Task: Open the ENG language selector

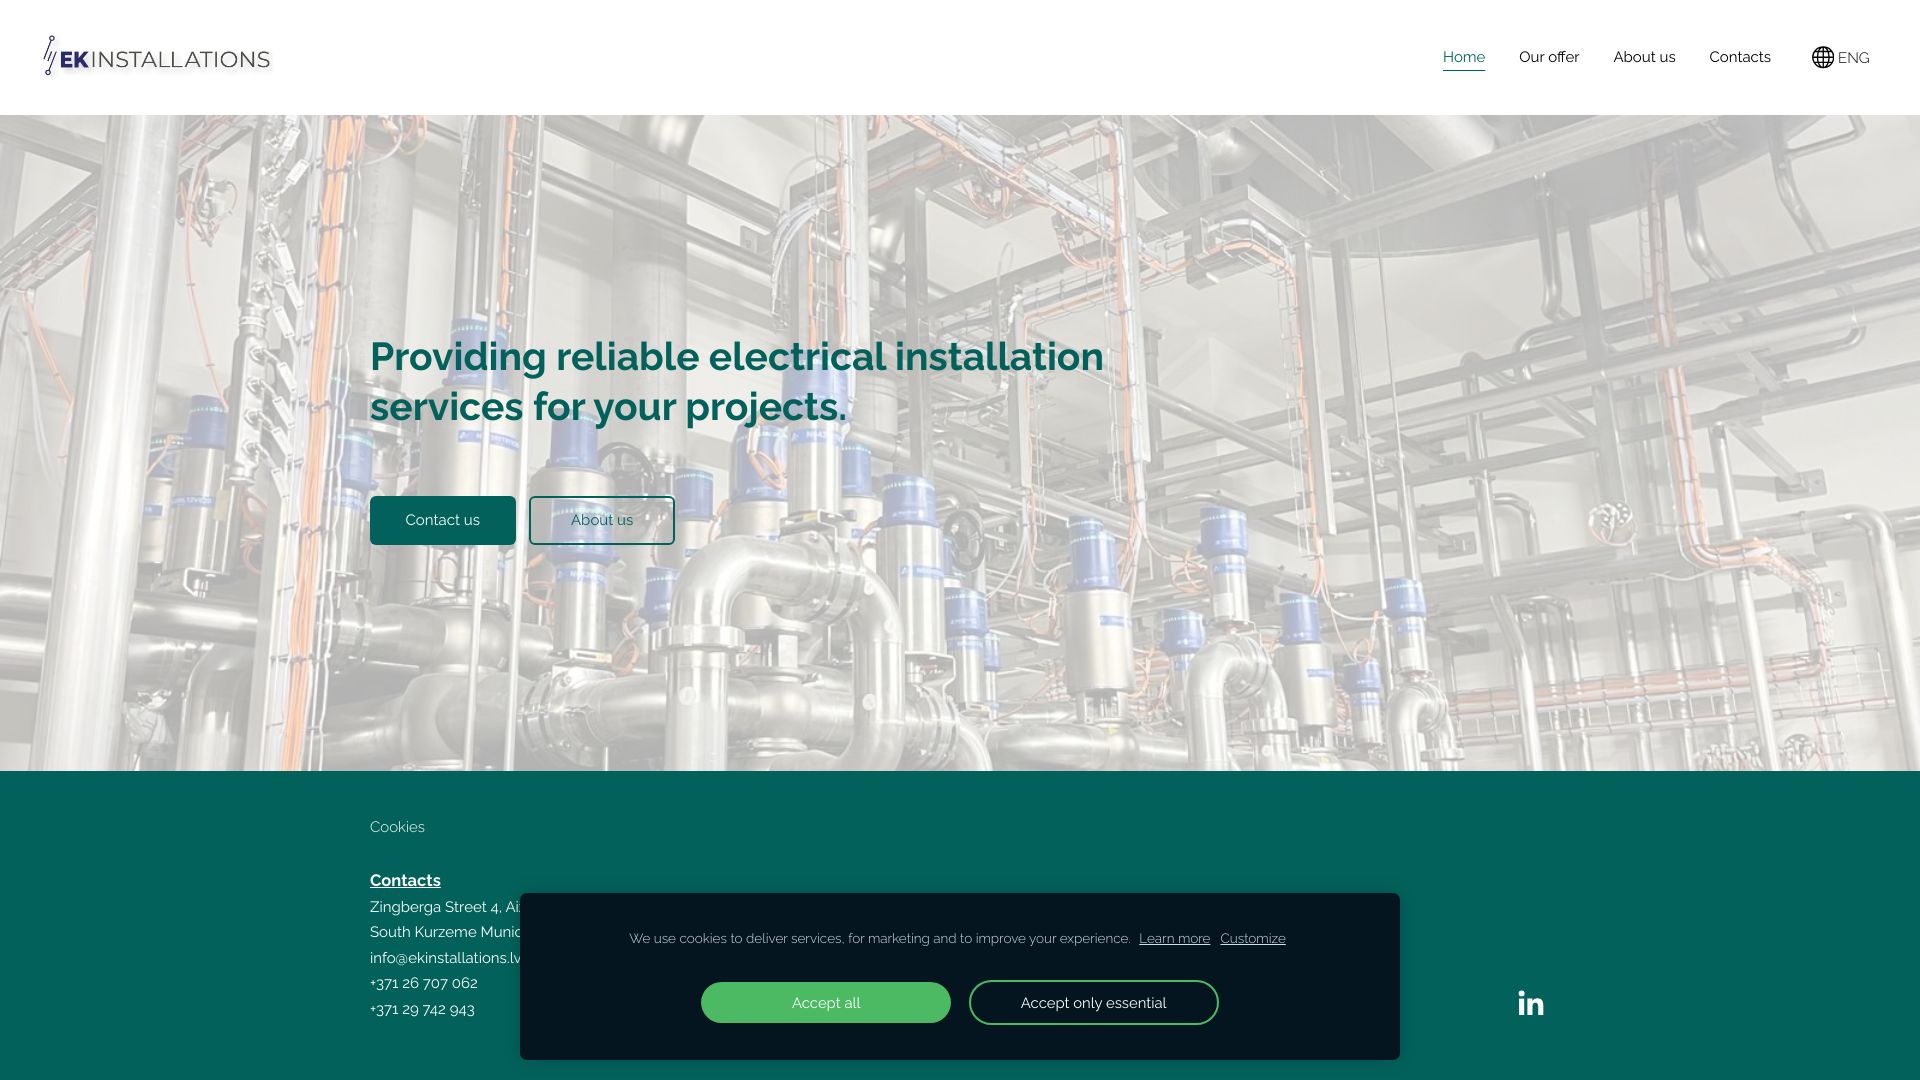Action: coord(1854,57)
